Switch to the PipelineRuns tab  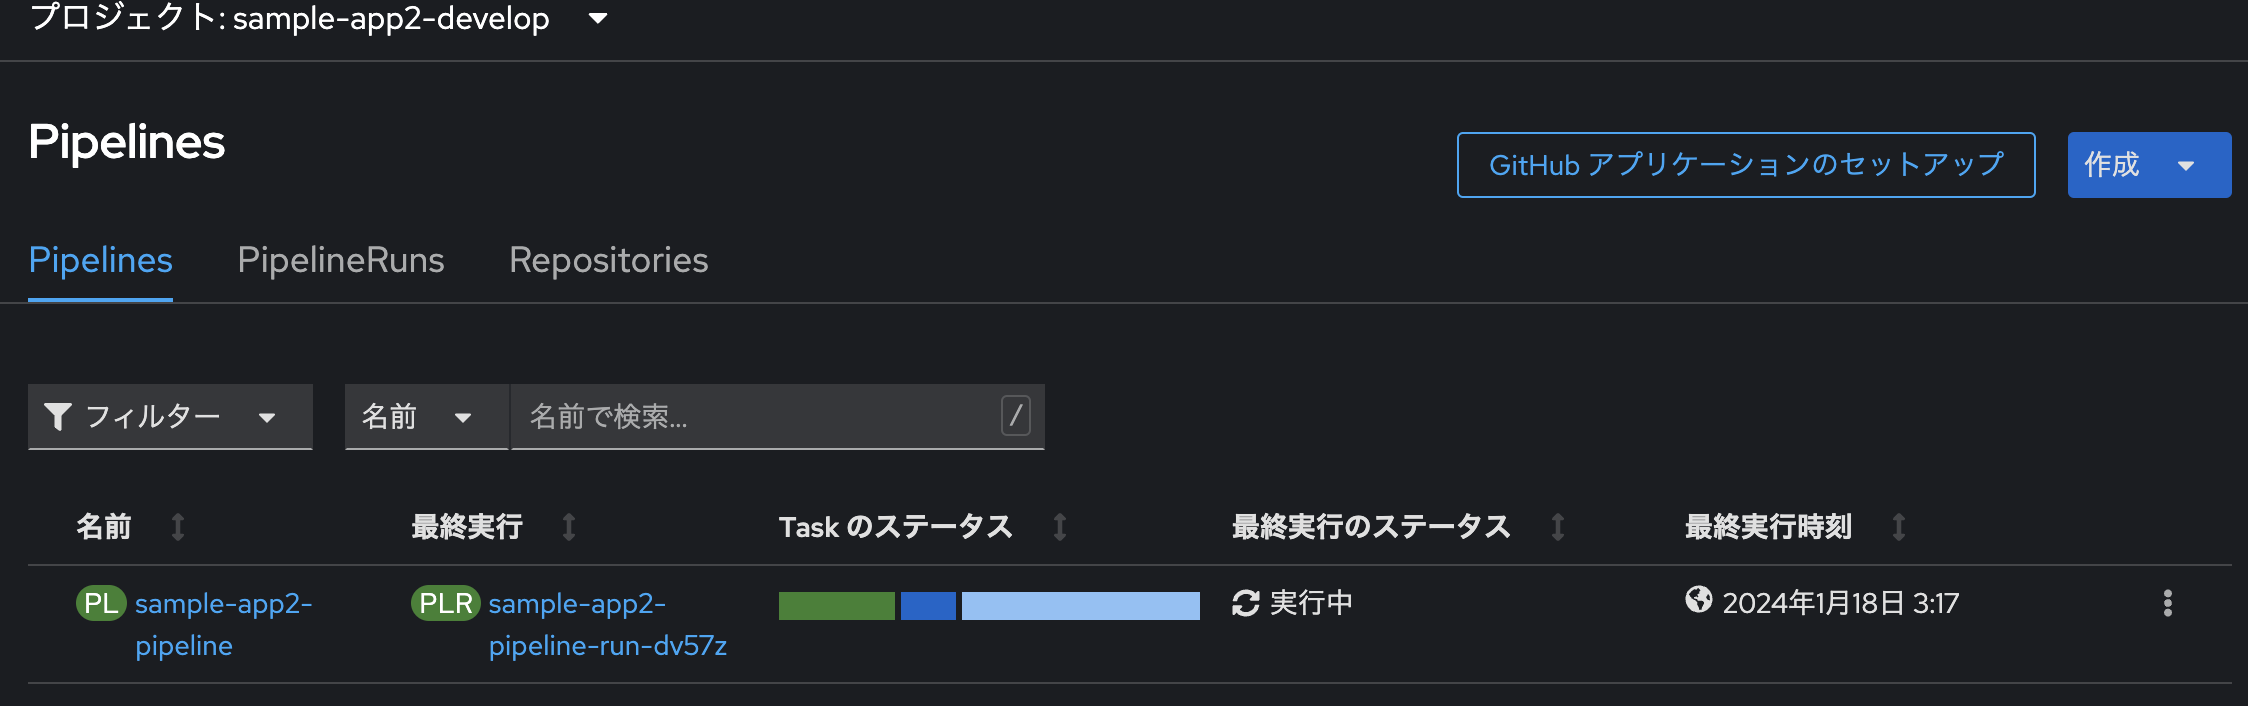pos(341,260)
